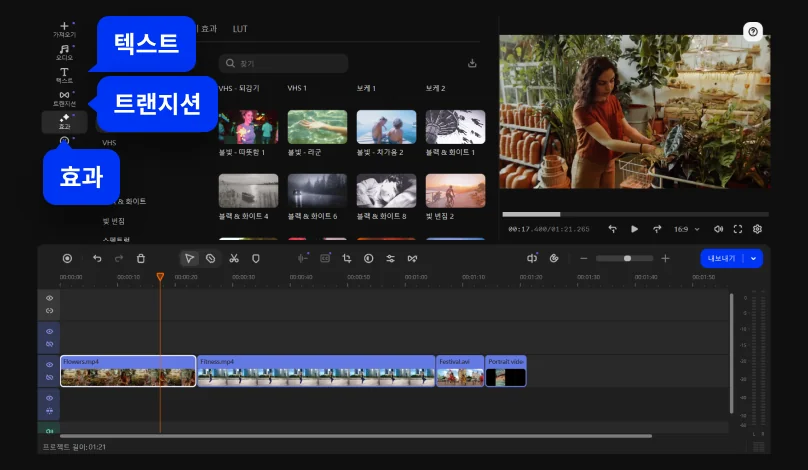Screen dimensions: 808x470
Task: Delete selected clip with trash icon
Action: tap(141, 258)
